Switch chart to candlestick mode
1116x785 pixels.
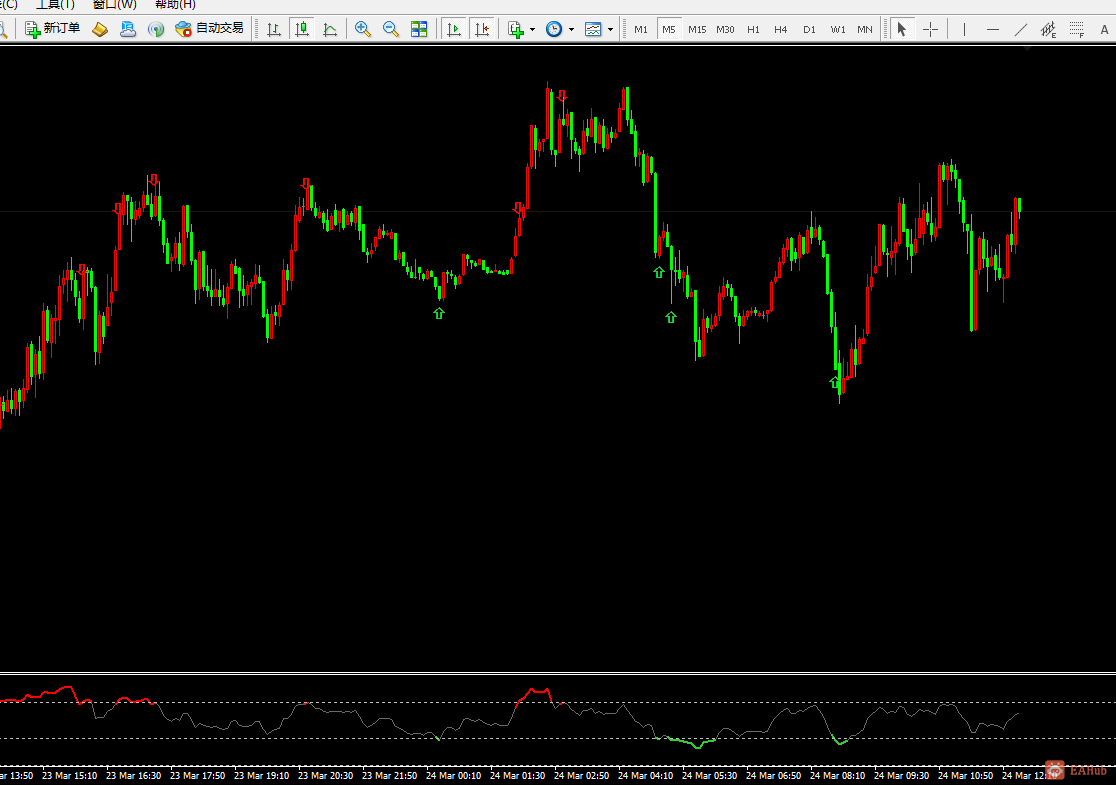click(x=302, y=29)
